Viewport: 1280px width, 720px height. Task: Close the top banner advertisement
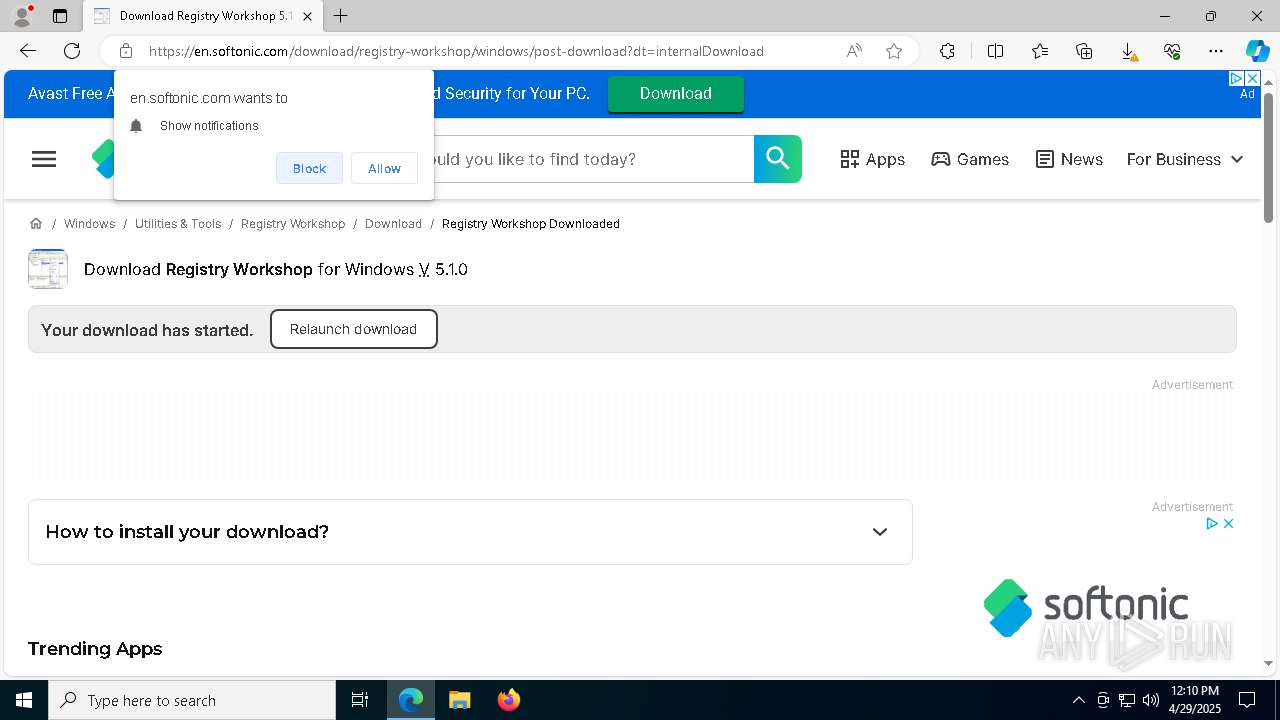(1252, 78)
